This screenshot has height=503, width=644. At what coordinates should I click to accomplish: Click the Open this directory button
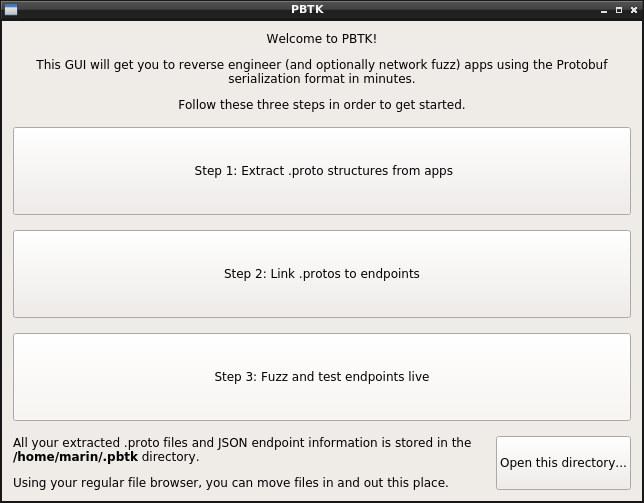point(563,463)
